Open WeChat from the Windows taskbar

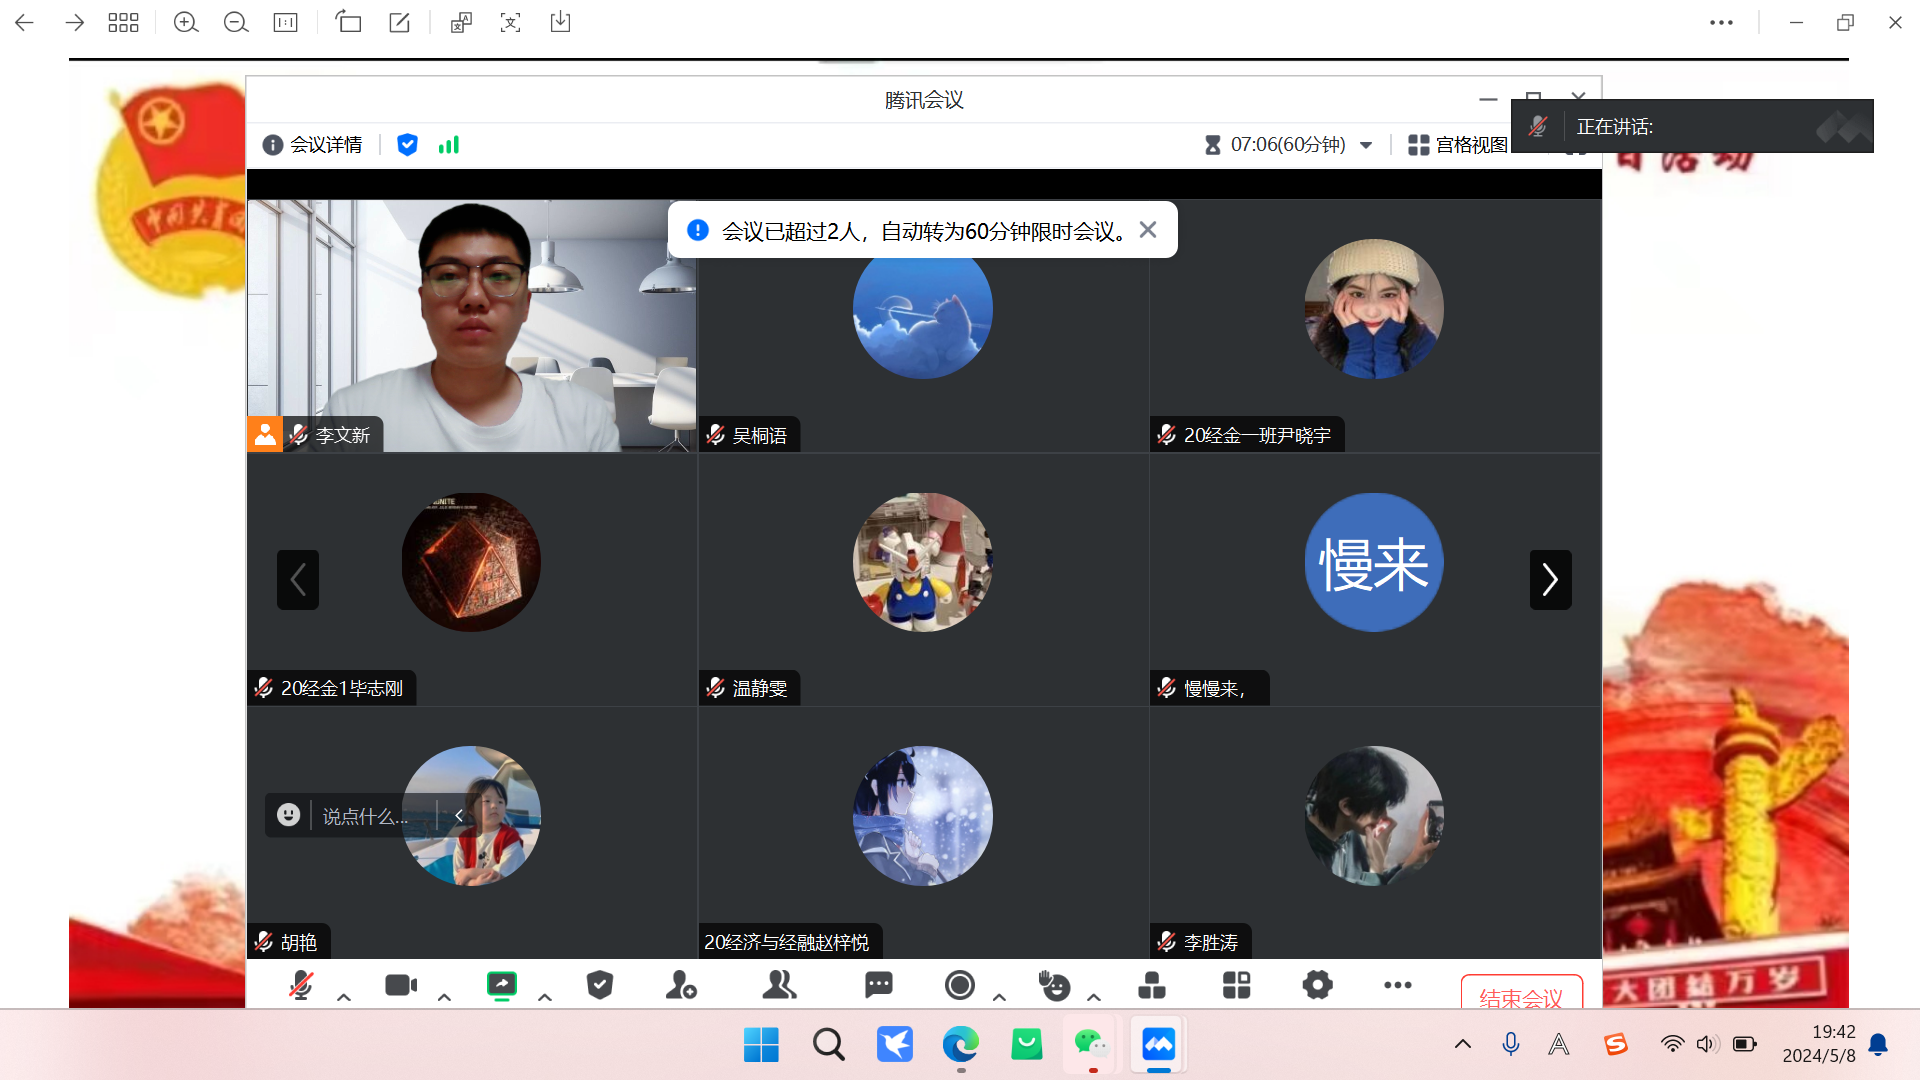pos(1091,1045)
